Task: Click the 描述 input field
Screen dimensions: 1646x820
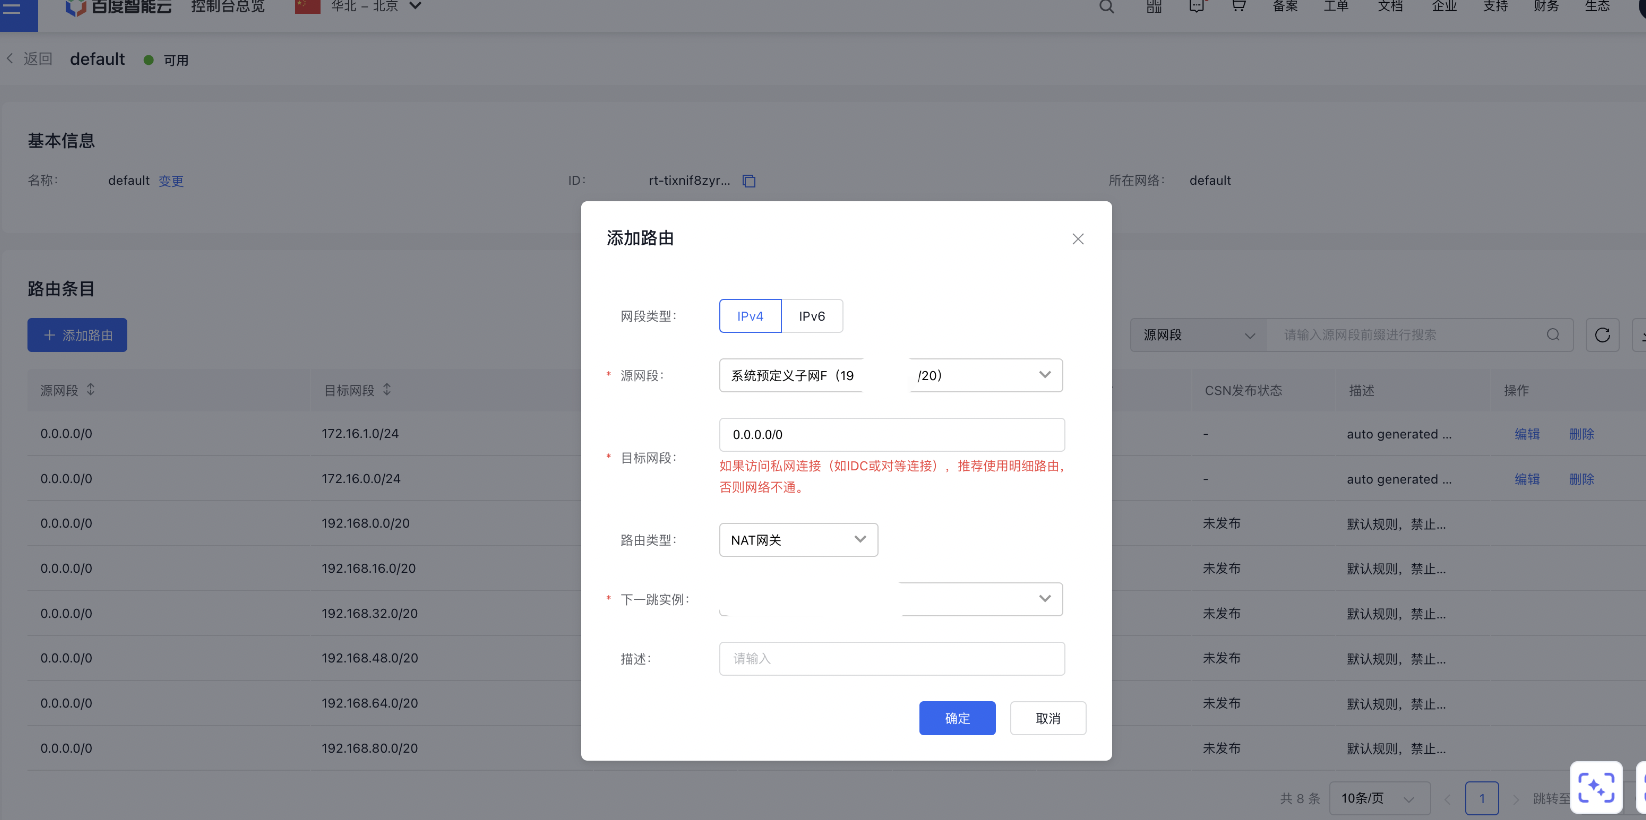Action: tap(891, 659)
